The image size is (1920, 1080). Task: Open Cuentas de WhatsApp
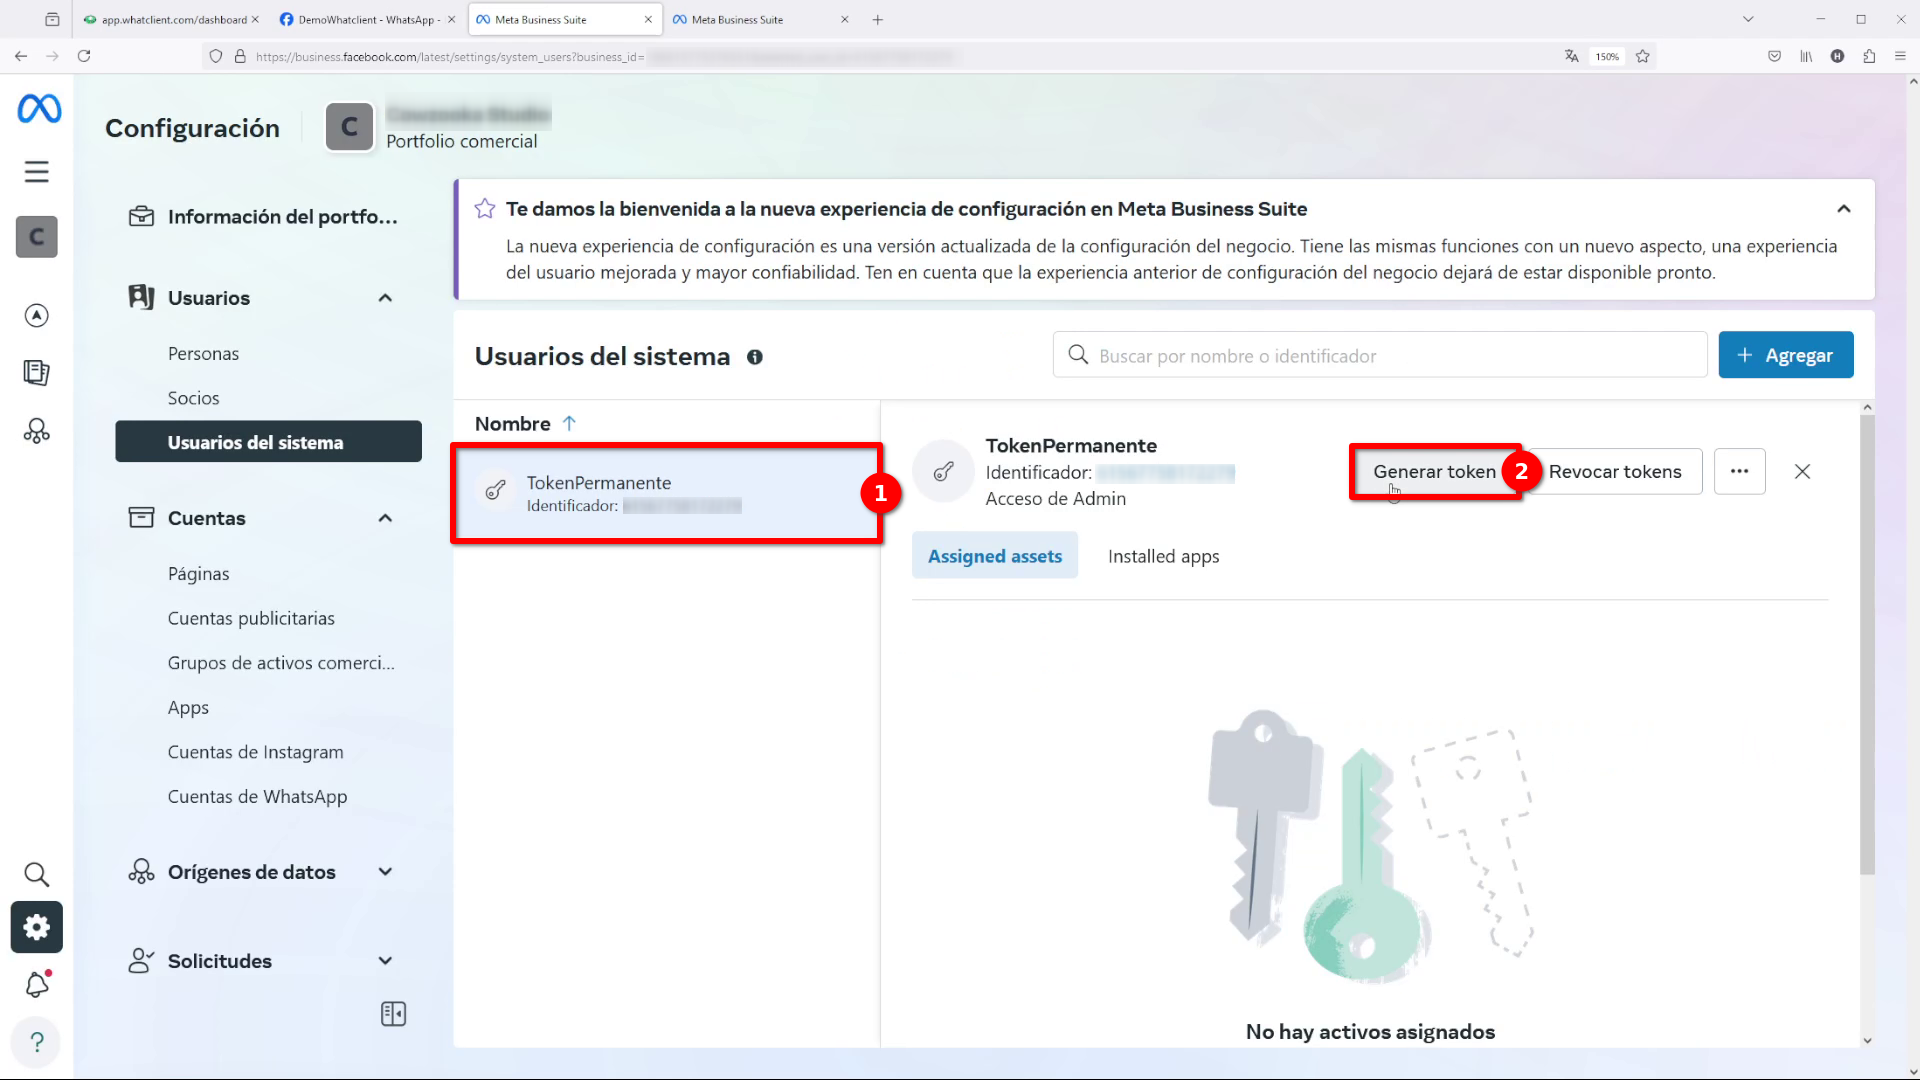(257, 797)
